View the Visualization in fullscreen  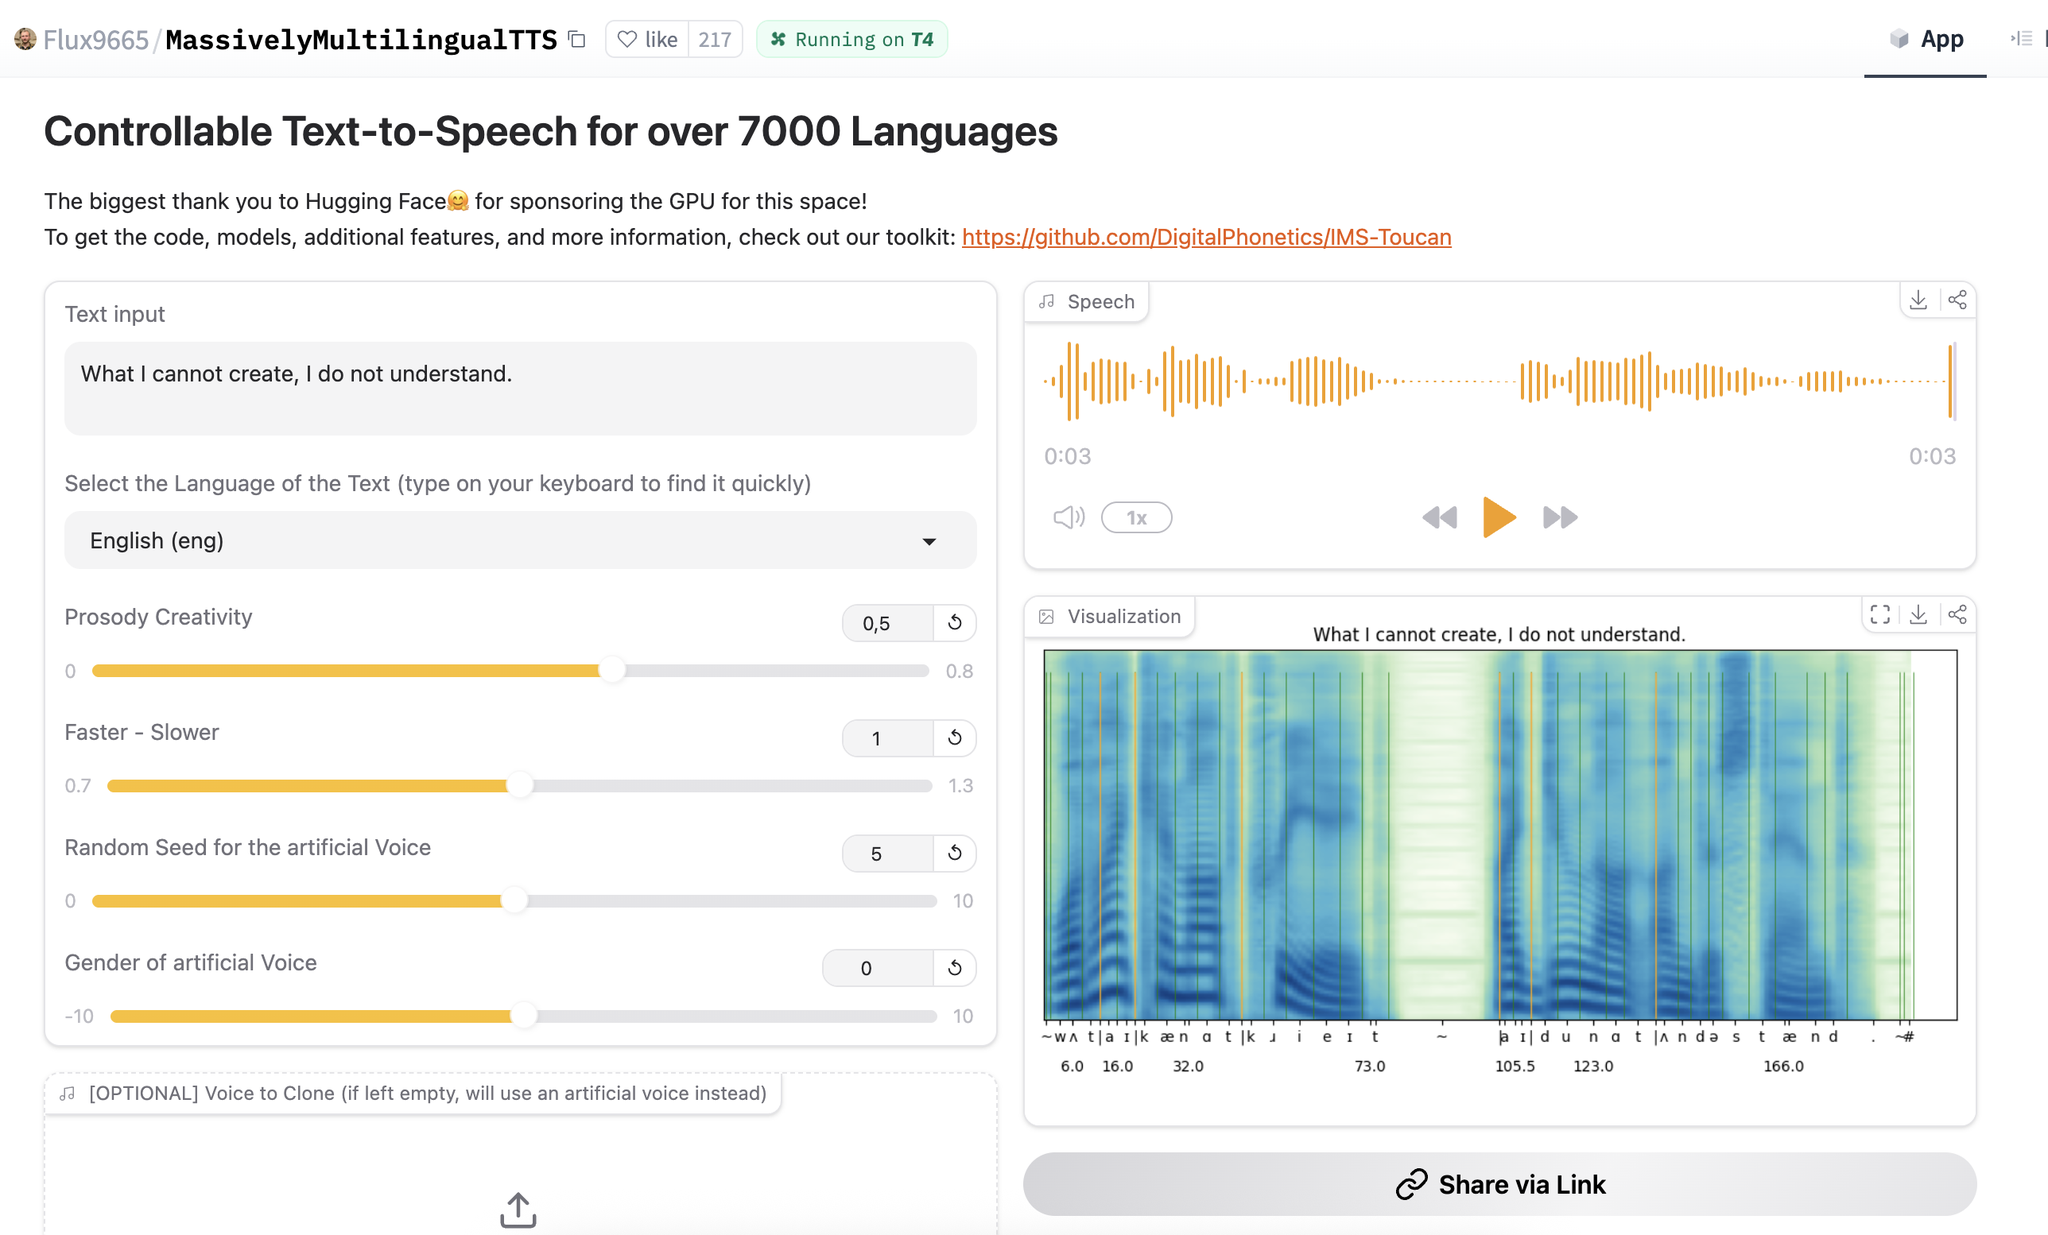tap(1880, 615)
